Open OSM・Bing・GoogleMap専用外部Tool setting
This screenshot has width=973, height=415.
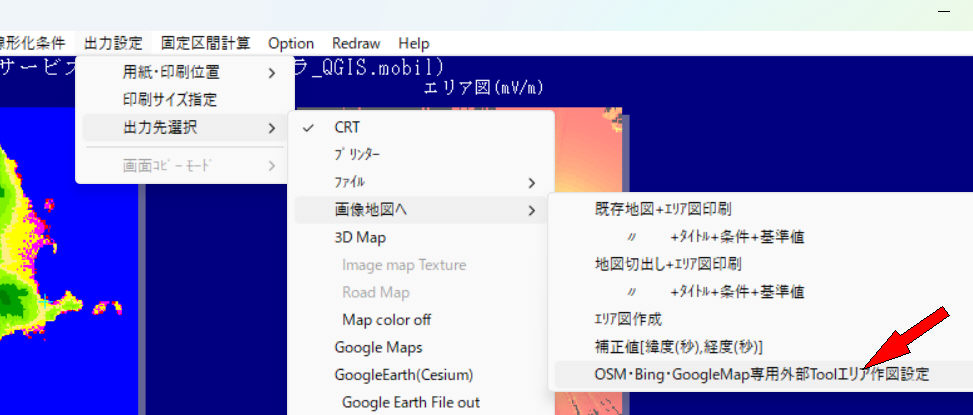(x=747, y=374)
